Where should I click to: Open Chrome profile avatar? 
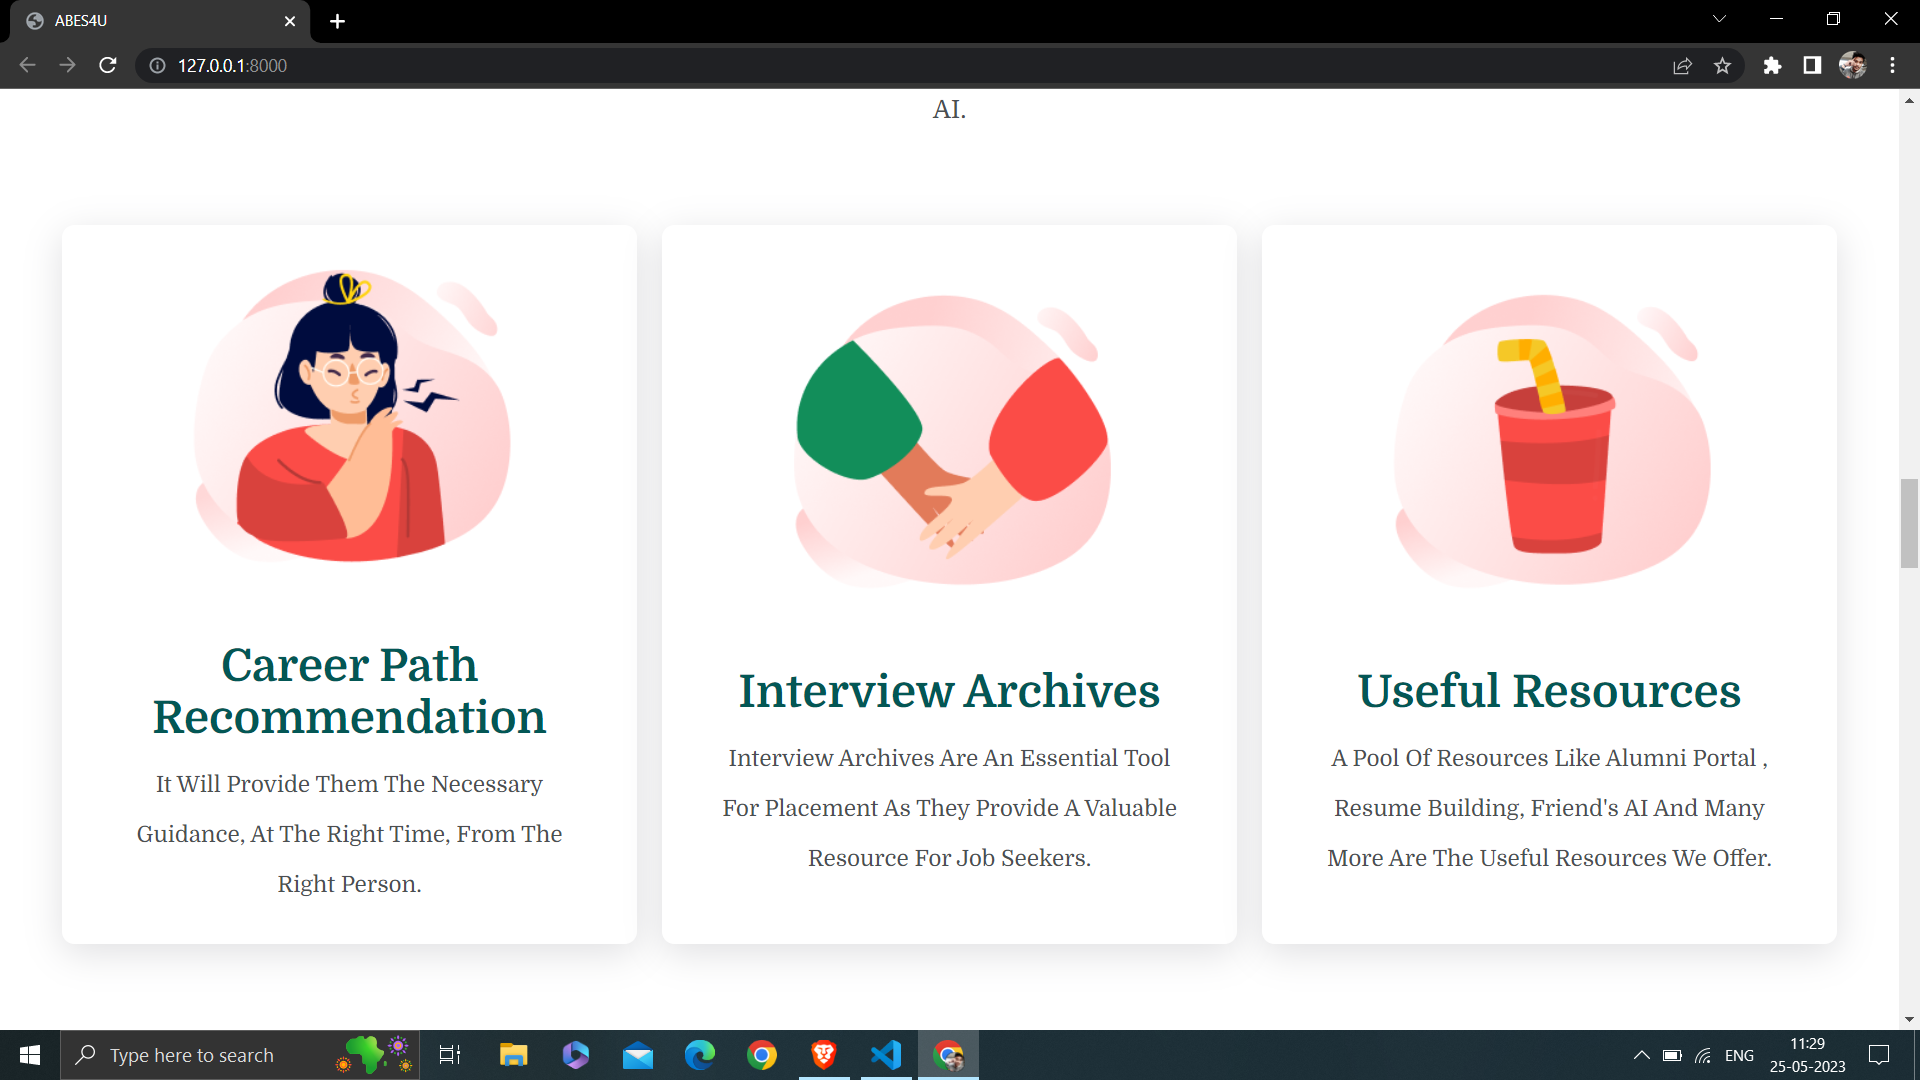(x=1852, y=65)
